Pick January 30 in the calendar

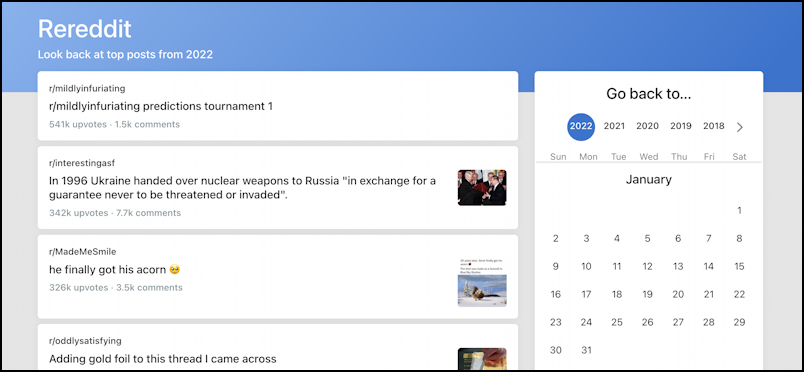(556, 350)
